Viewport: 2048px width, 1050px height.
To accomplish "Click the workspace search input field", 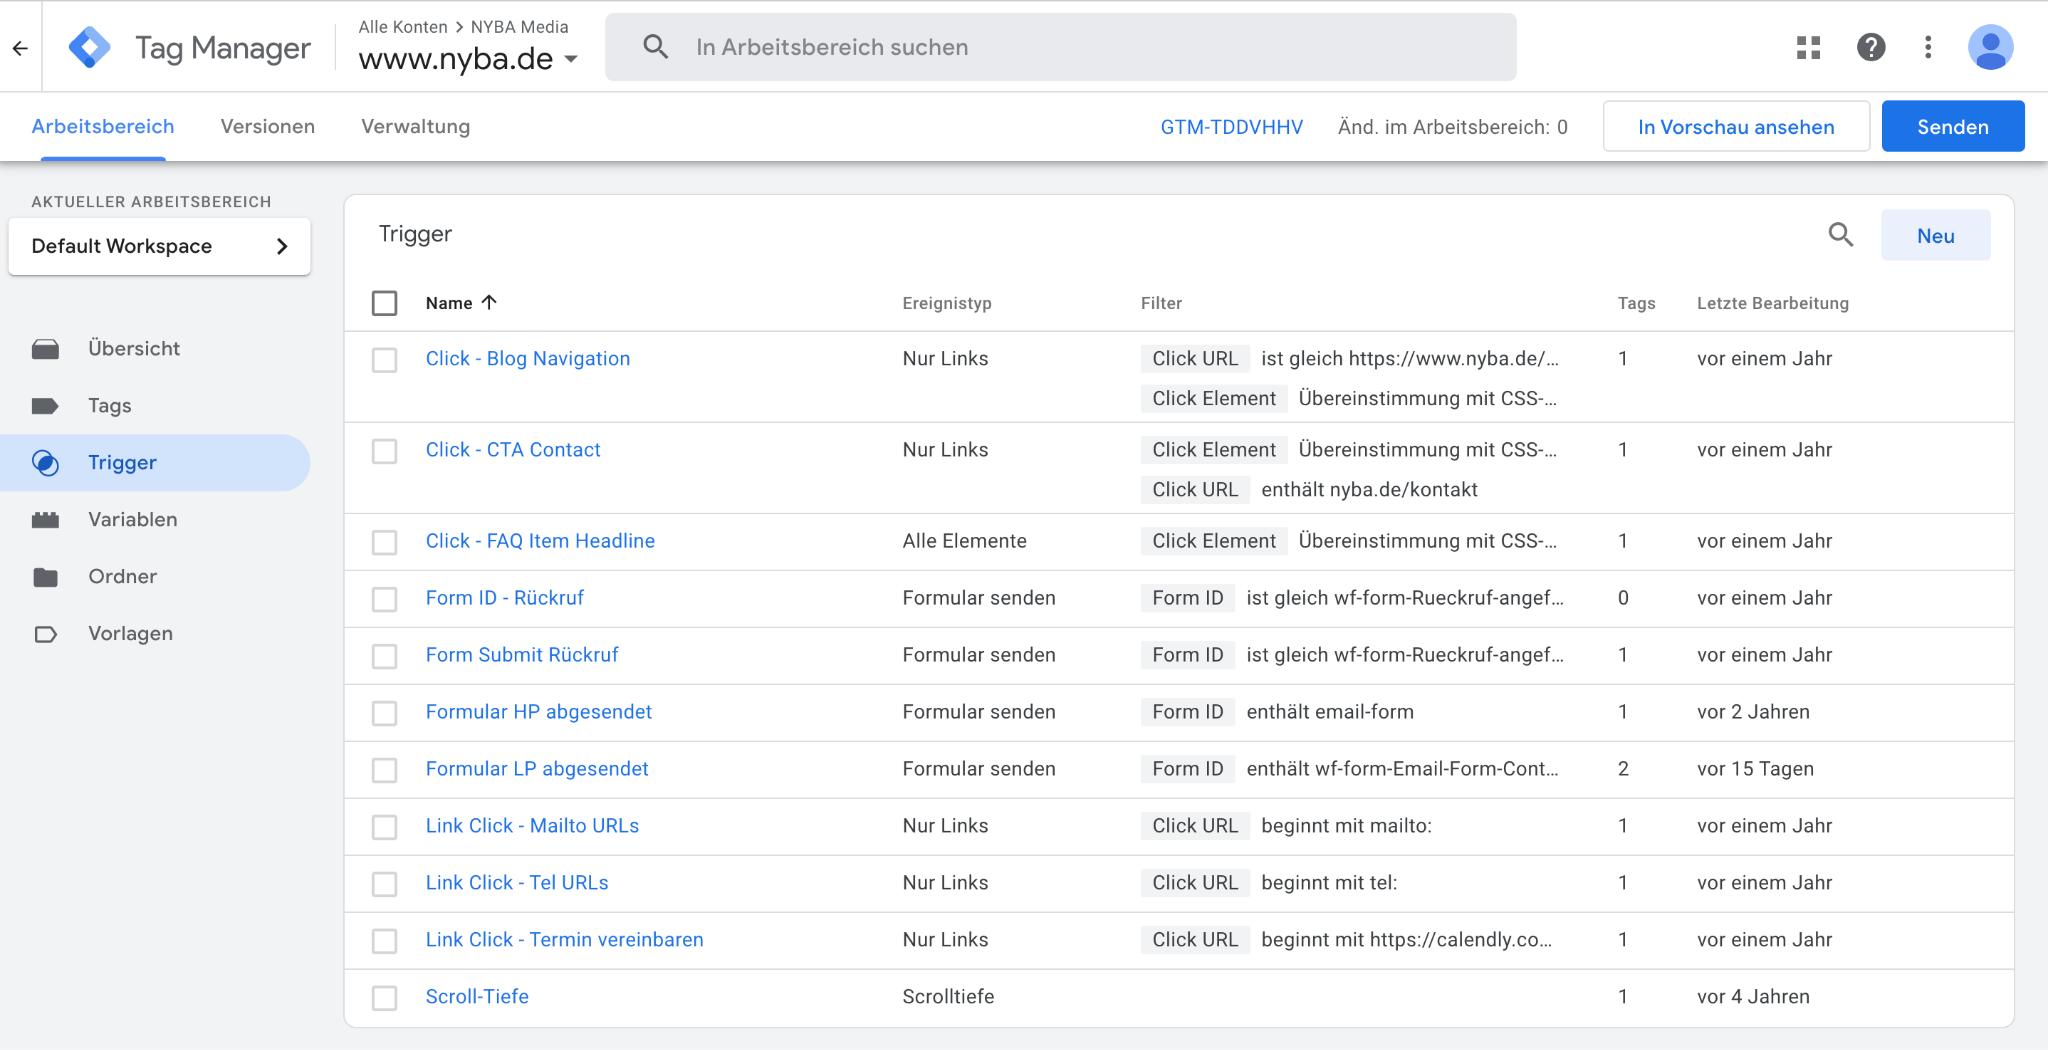I will [x=1060, y=47].
